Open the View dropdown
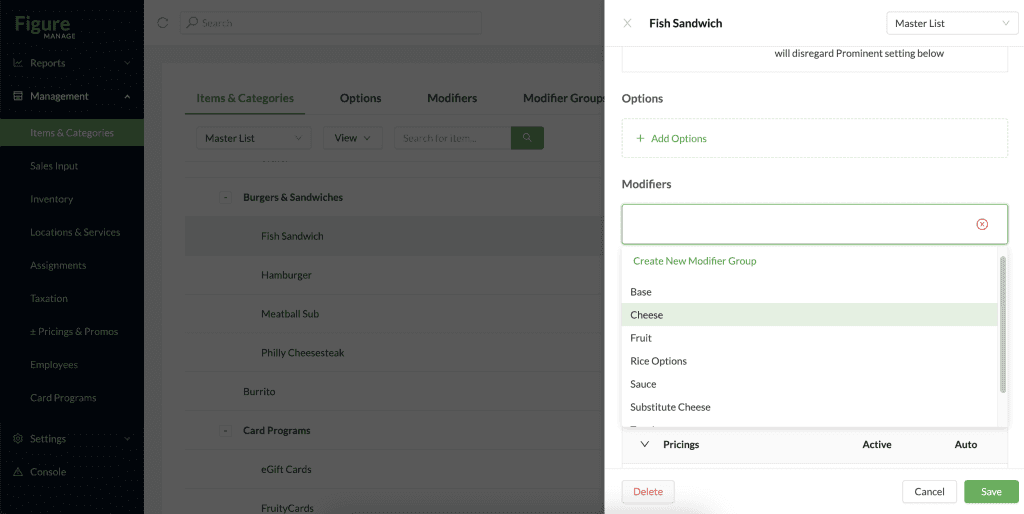Screen dimensions: 1024x514 click(x=353, y=138)
